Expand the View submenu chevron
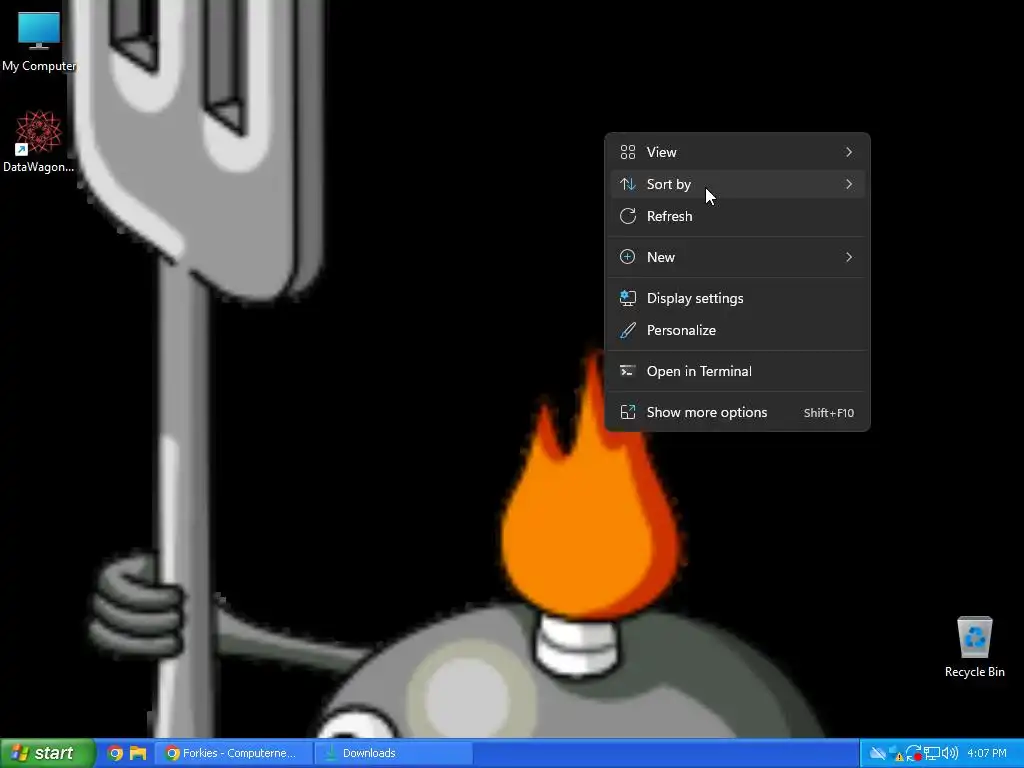Image resolution: width=1024 pixels, height=768 pixels. [849, 152]
